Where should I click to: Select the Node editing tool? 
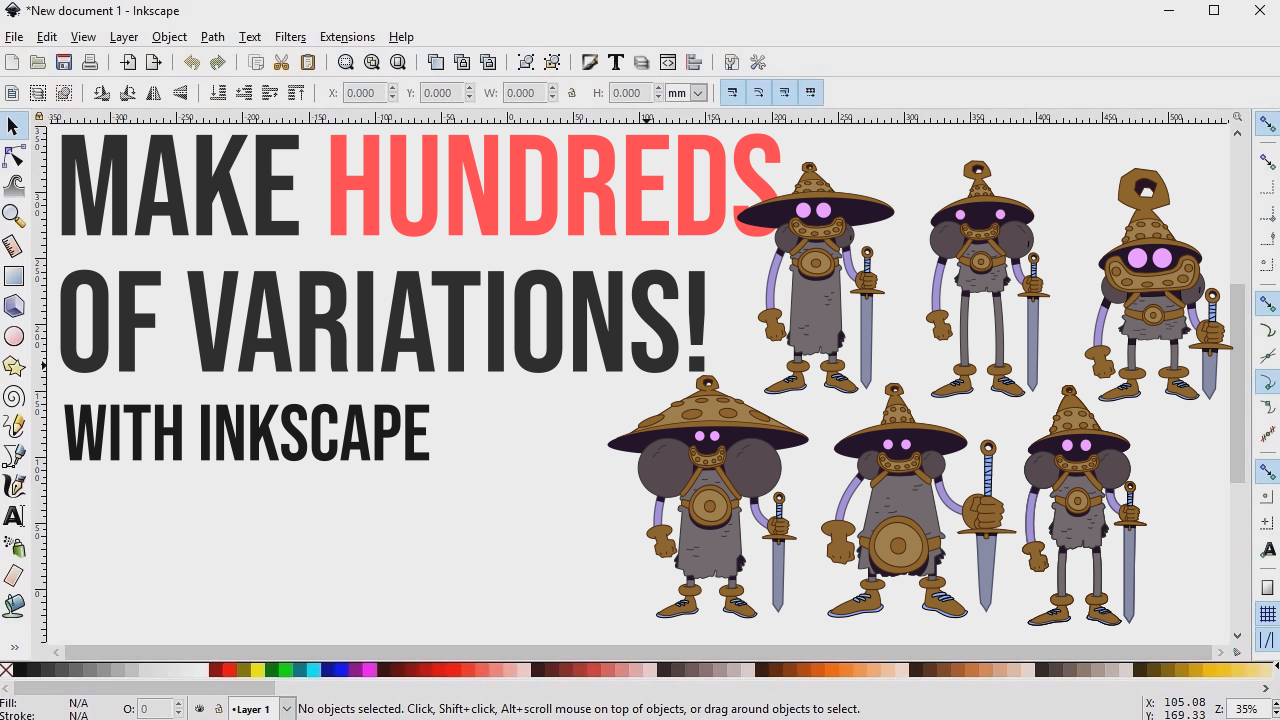[x=14, y=156]
